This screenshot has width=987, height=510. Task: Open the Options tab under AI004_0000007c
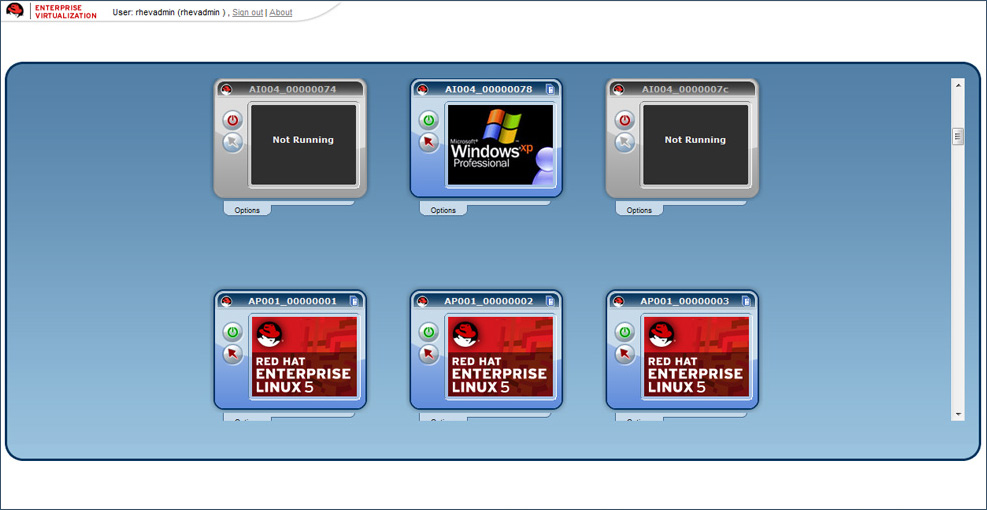(640, 210)
